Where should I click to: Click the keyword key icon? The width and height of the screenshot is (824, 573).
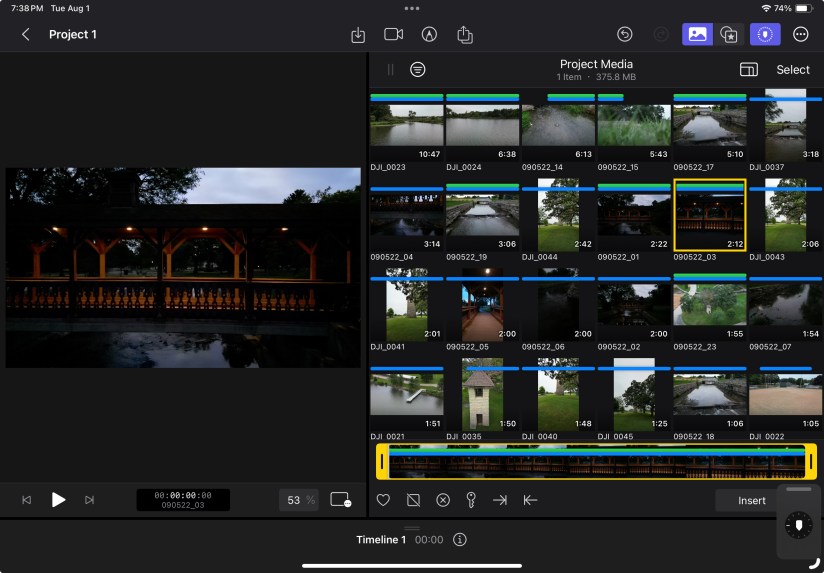coord(470,500)
